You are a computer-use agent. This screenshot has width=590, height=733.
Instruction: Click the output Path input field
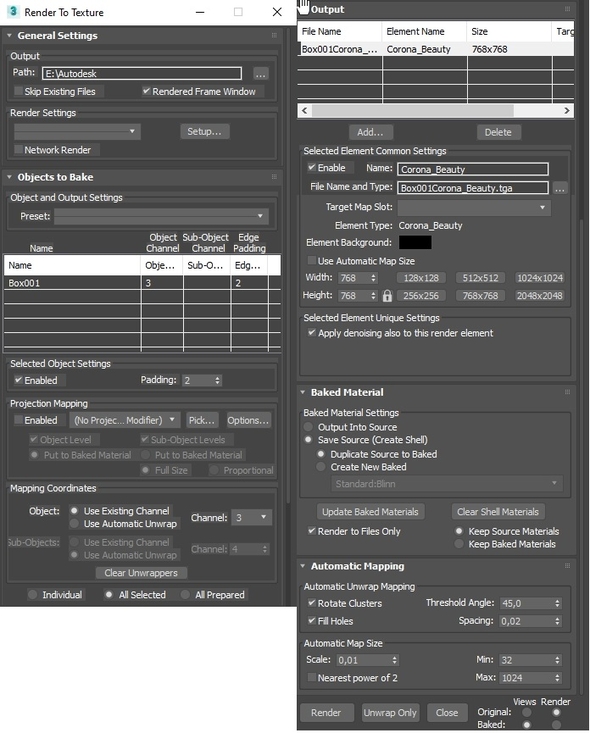pyautogui.click(x=142, y=73)
